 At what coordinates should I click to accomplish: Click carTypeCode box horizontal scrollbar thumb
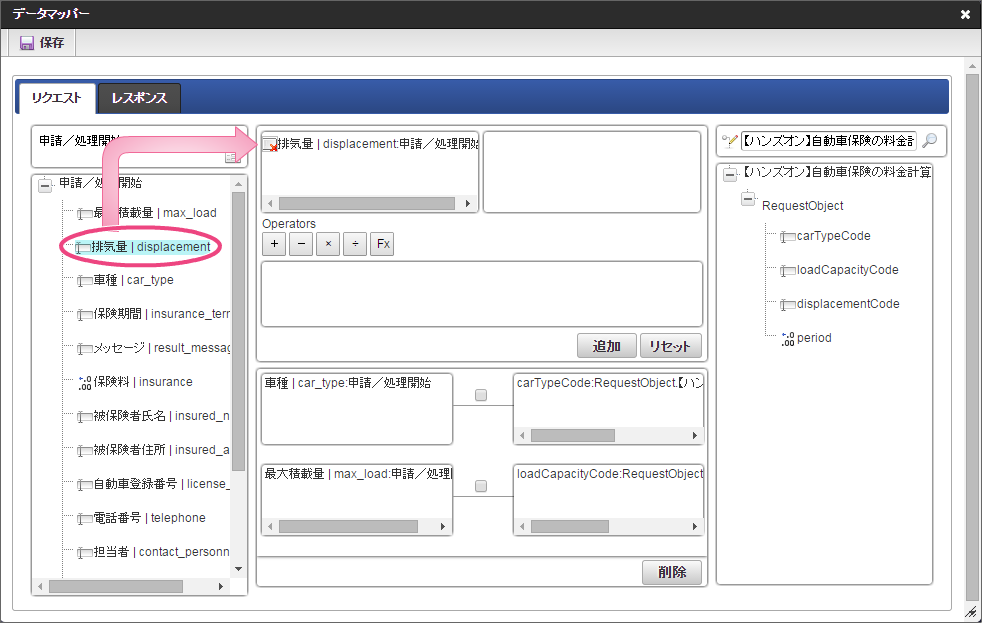(x=572, y=436)
